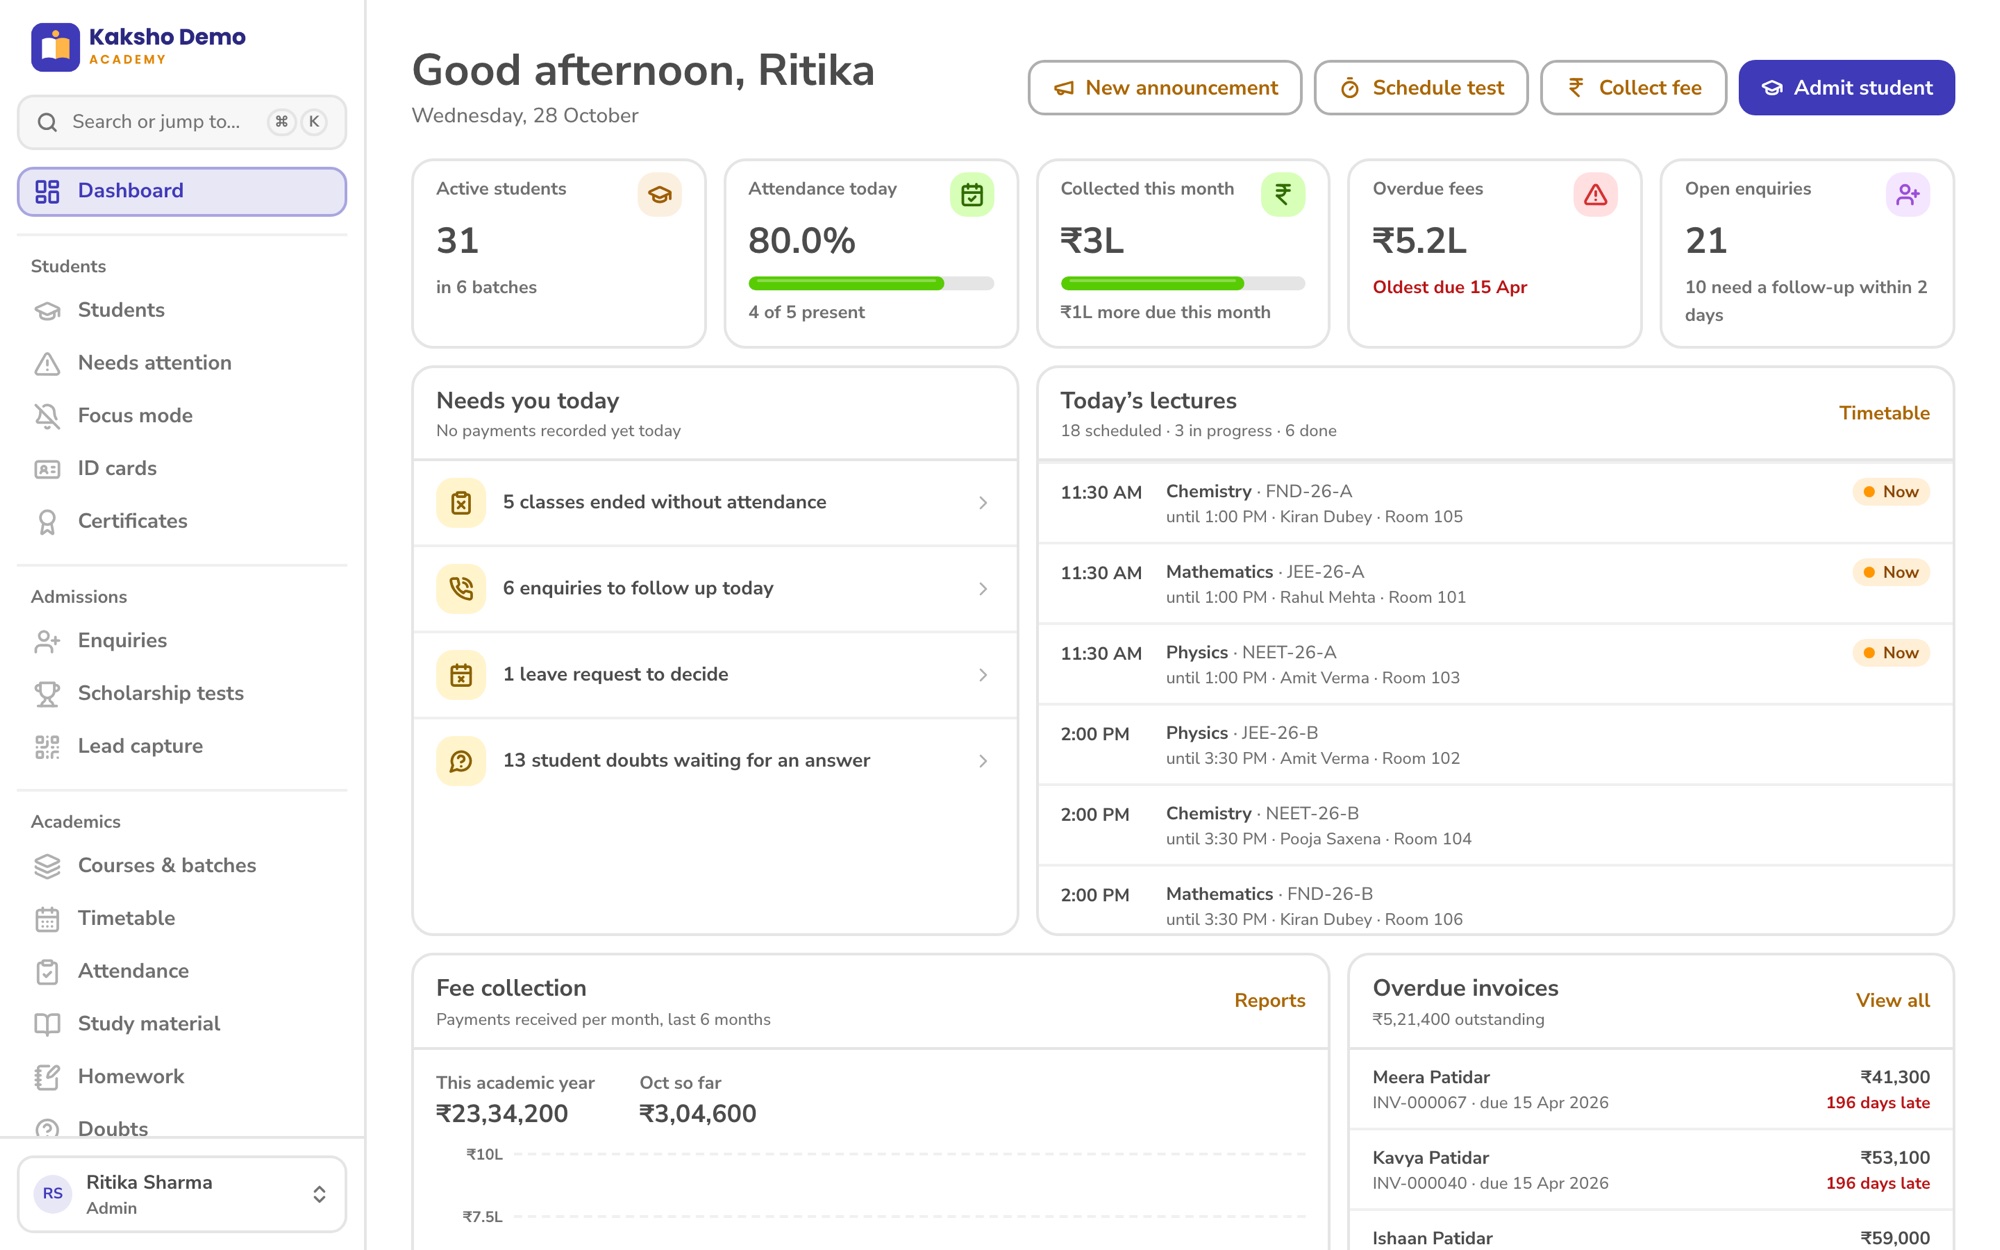Click the Open enquiries add-person icon
The image size is (2000, 1250).
(x=1907, y=194)
